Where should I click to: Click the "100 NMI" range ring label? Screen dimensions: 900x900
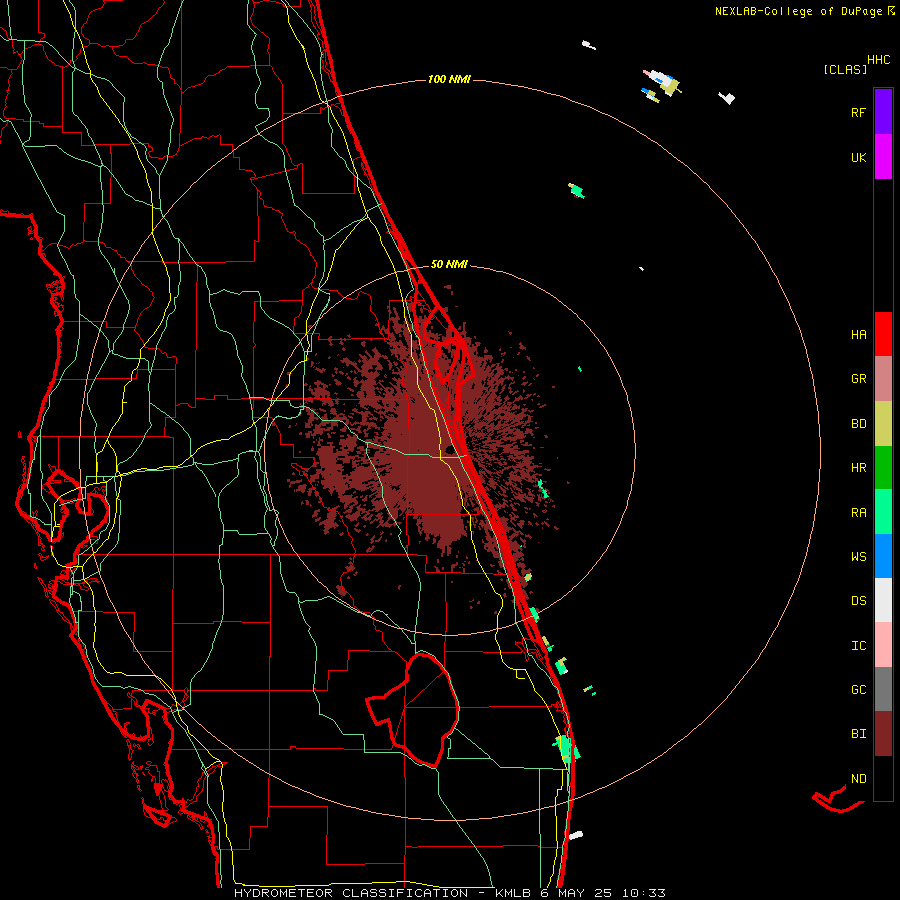click(x=449, y=79)
